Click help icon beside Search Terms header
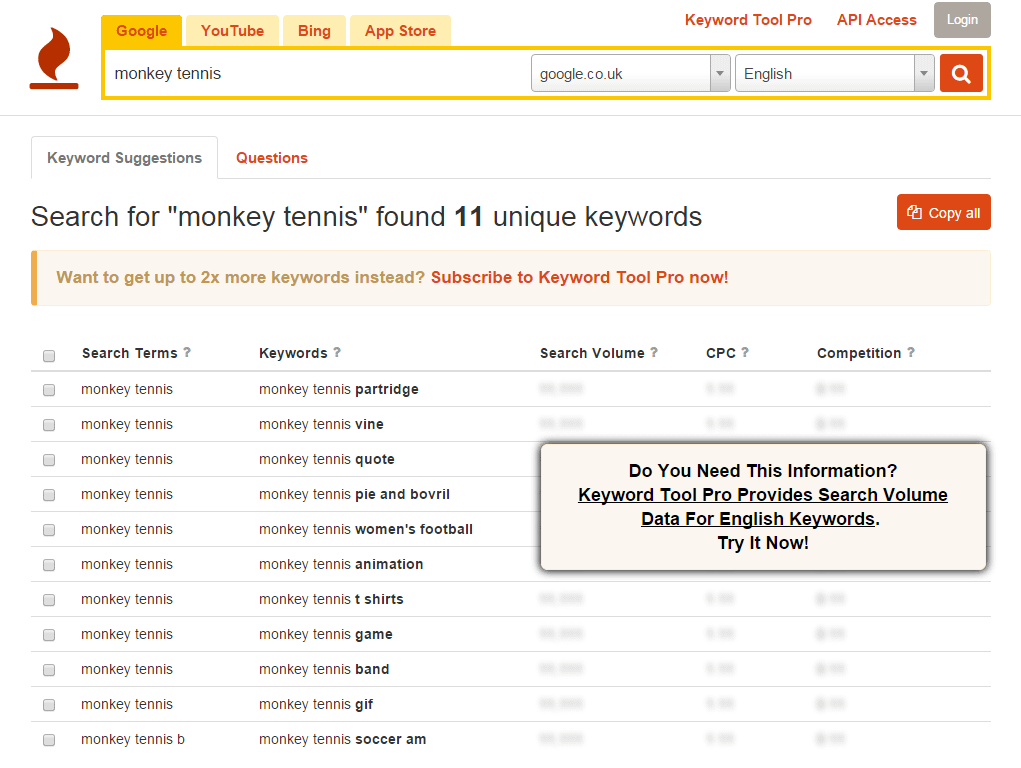The height and width of the screenshot is (768, 1021). pyautogui.click(x=187, y=352)
